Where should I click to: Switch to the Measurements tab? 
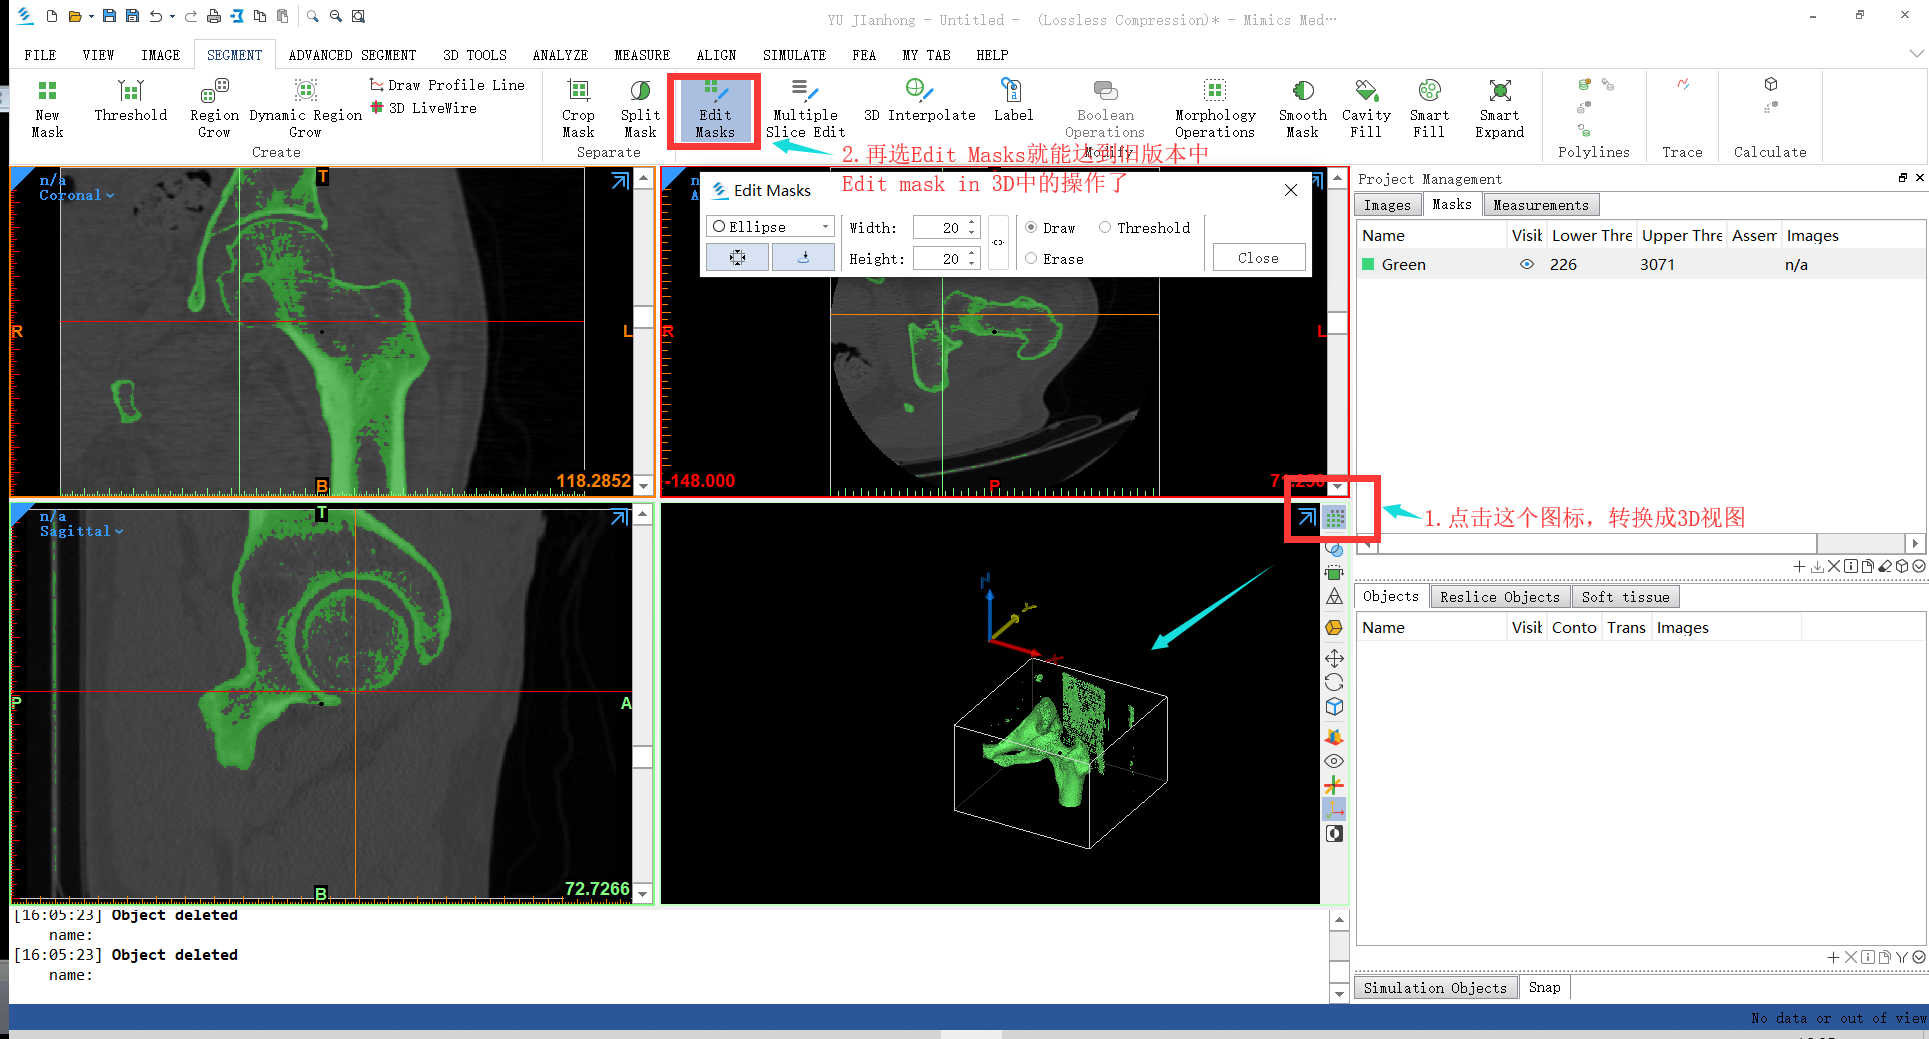1540,205
